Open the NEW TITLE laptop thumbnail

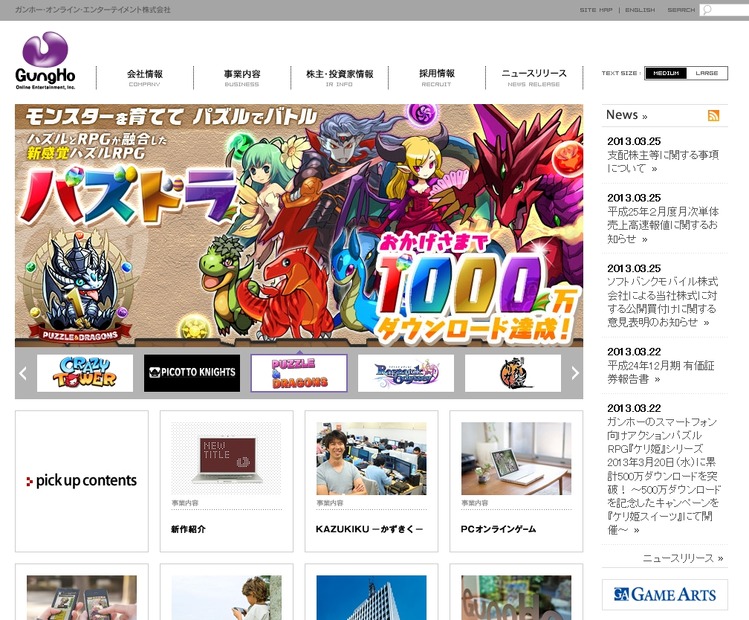(226, 459)
